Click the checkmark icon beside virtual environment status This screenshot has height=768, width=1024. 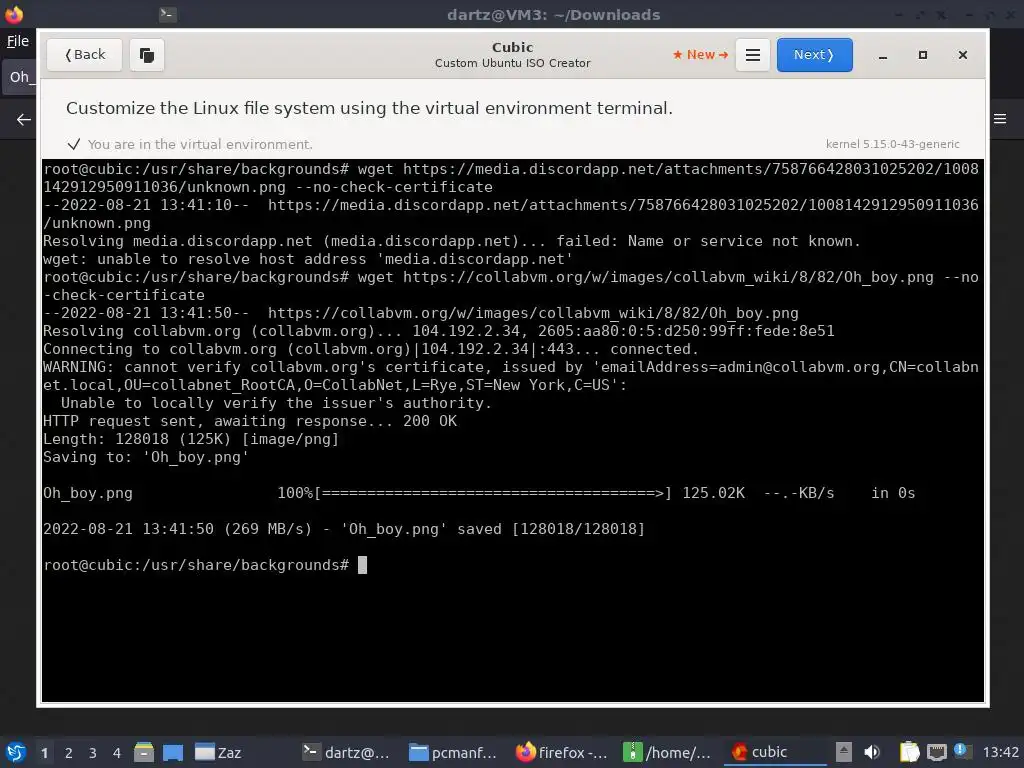click(74, 144)
